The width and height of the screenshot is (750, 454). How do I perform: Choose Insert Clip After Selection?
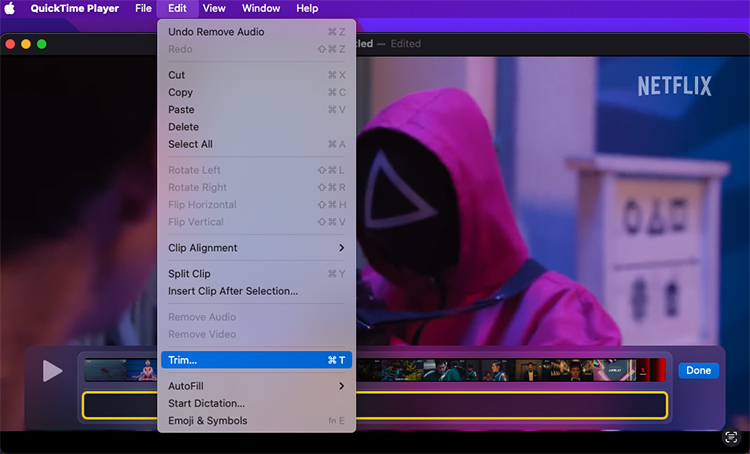256,290
